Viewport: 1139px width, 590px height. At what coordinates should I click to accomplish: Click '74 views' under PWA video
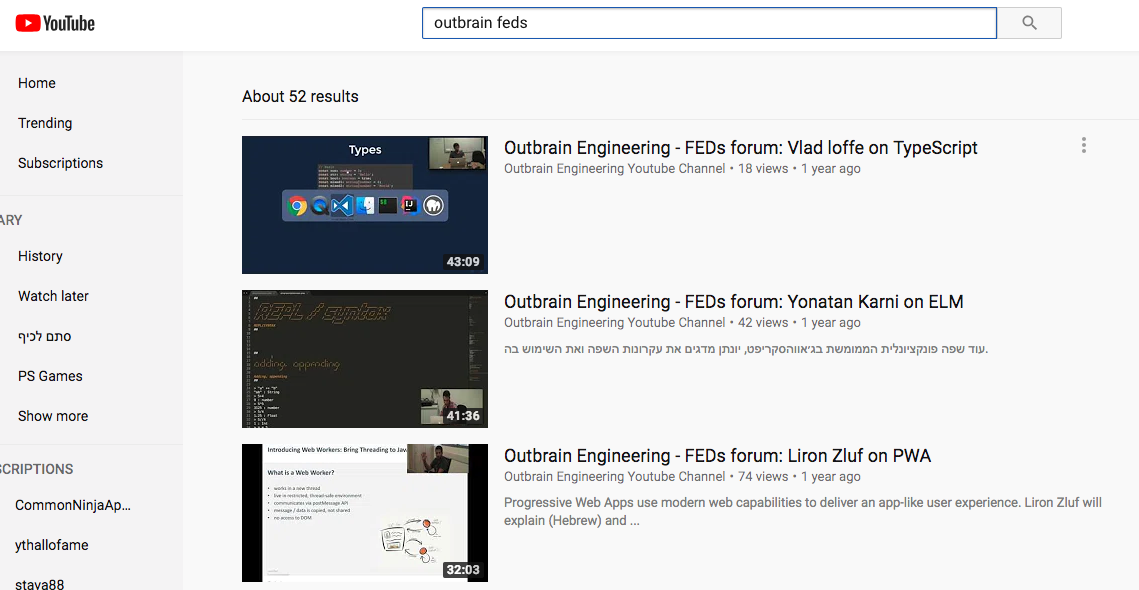click(x=763, y=477)
